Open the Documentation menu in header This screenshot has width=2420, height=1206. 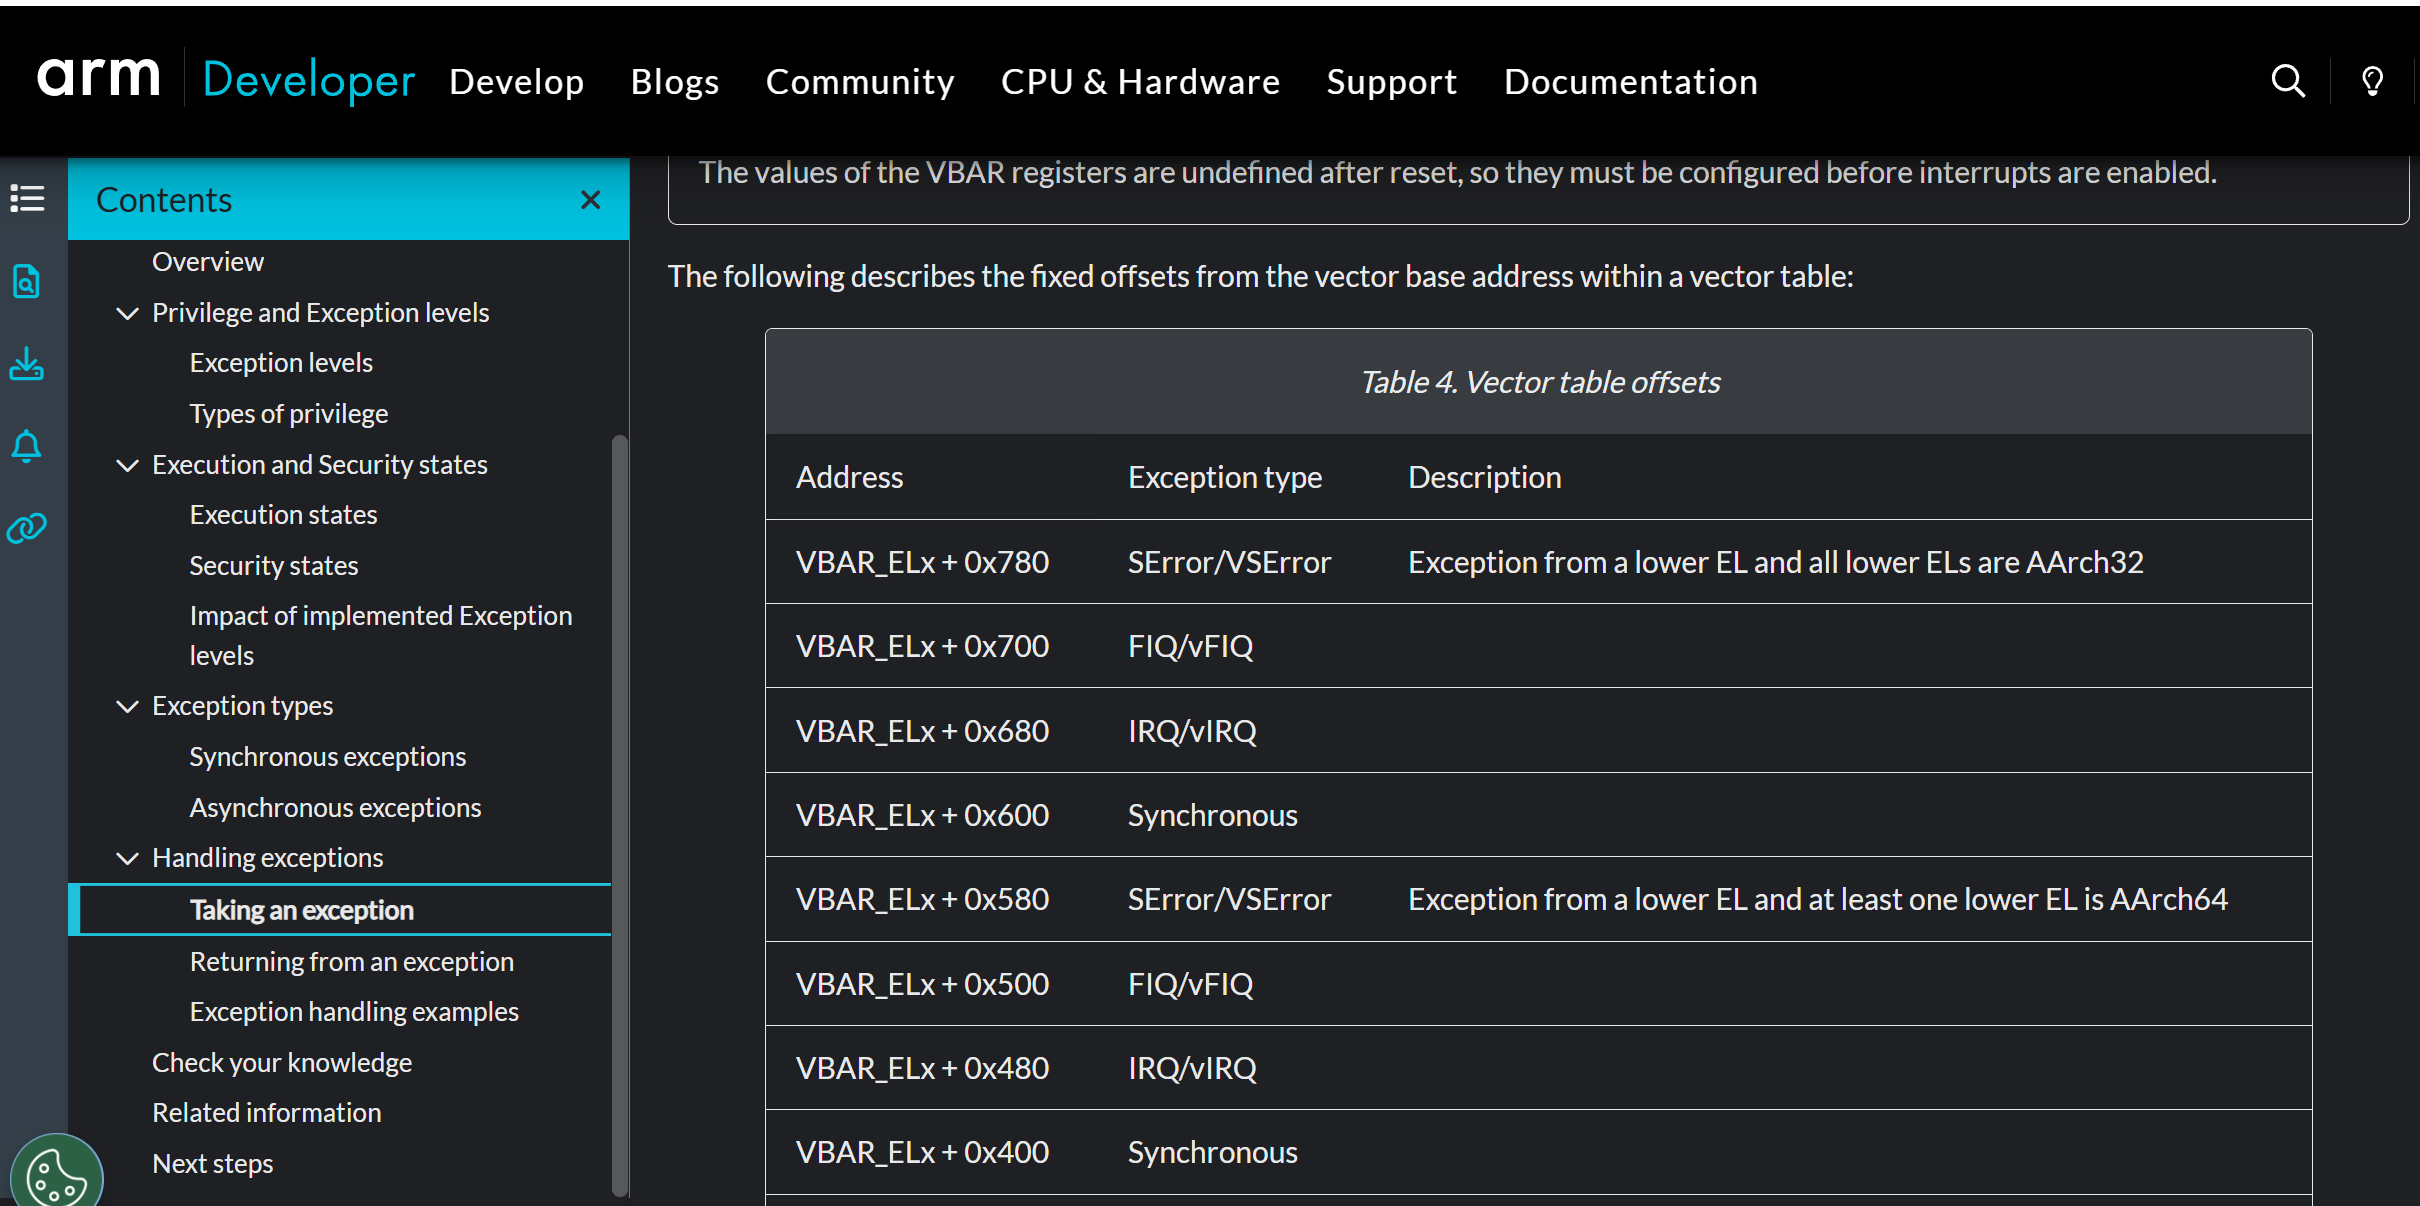coord(1630,82)
